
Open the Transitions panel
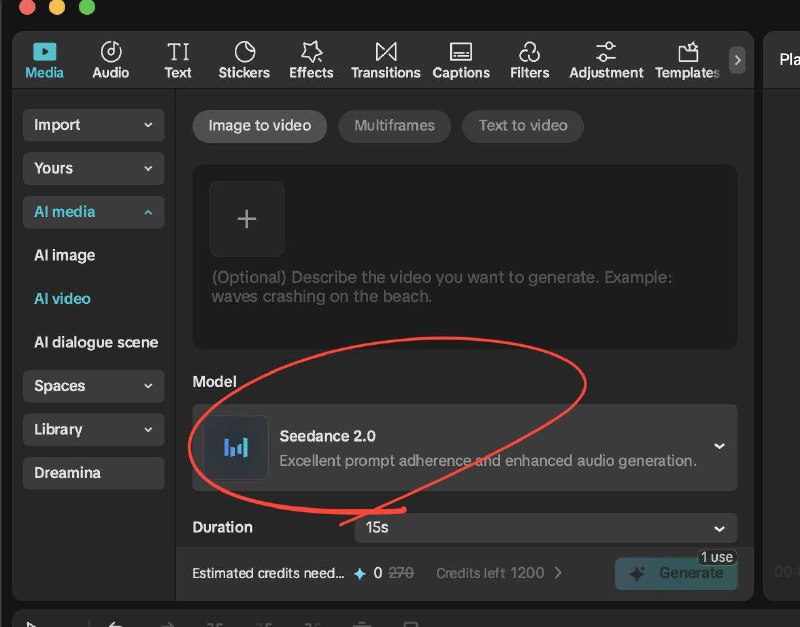pos(385,60)
